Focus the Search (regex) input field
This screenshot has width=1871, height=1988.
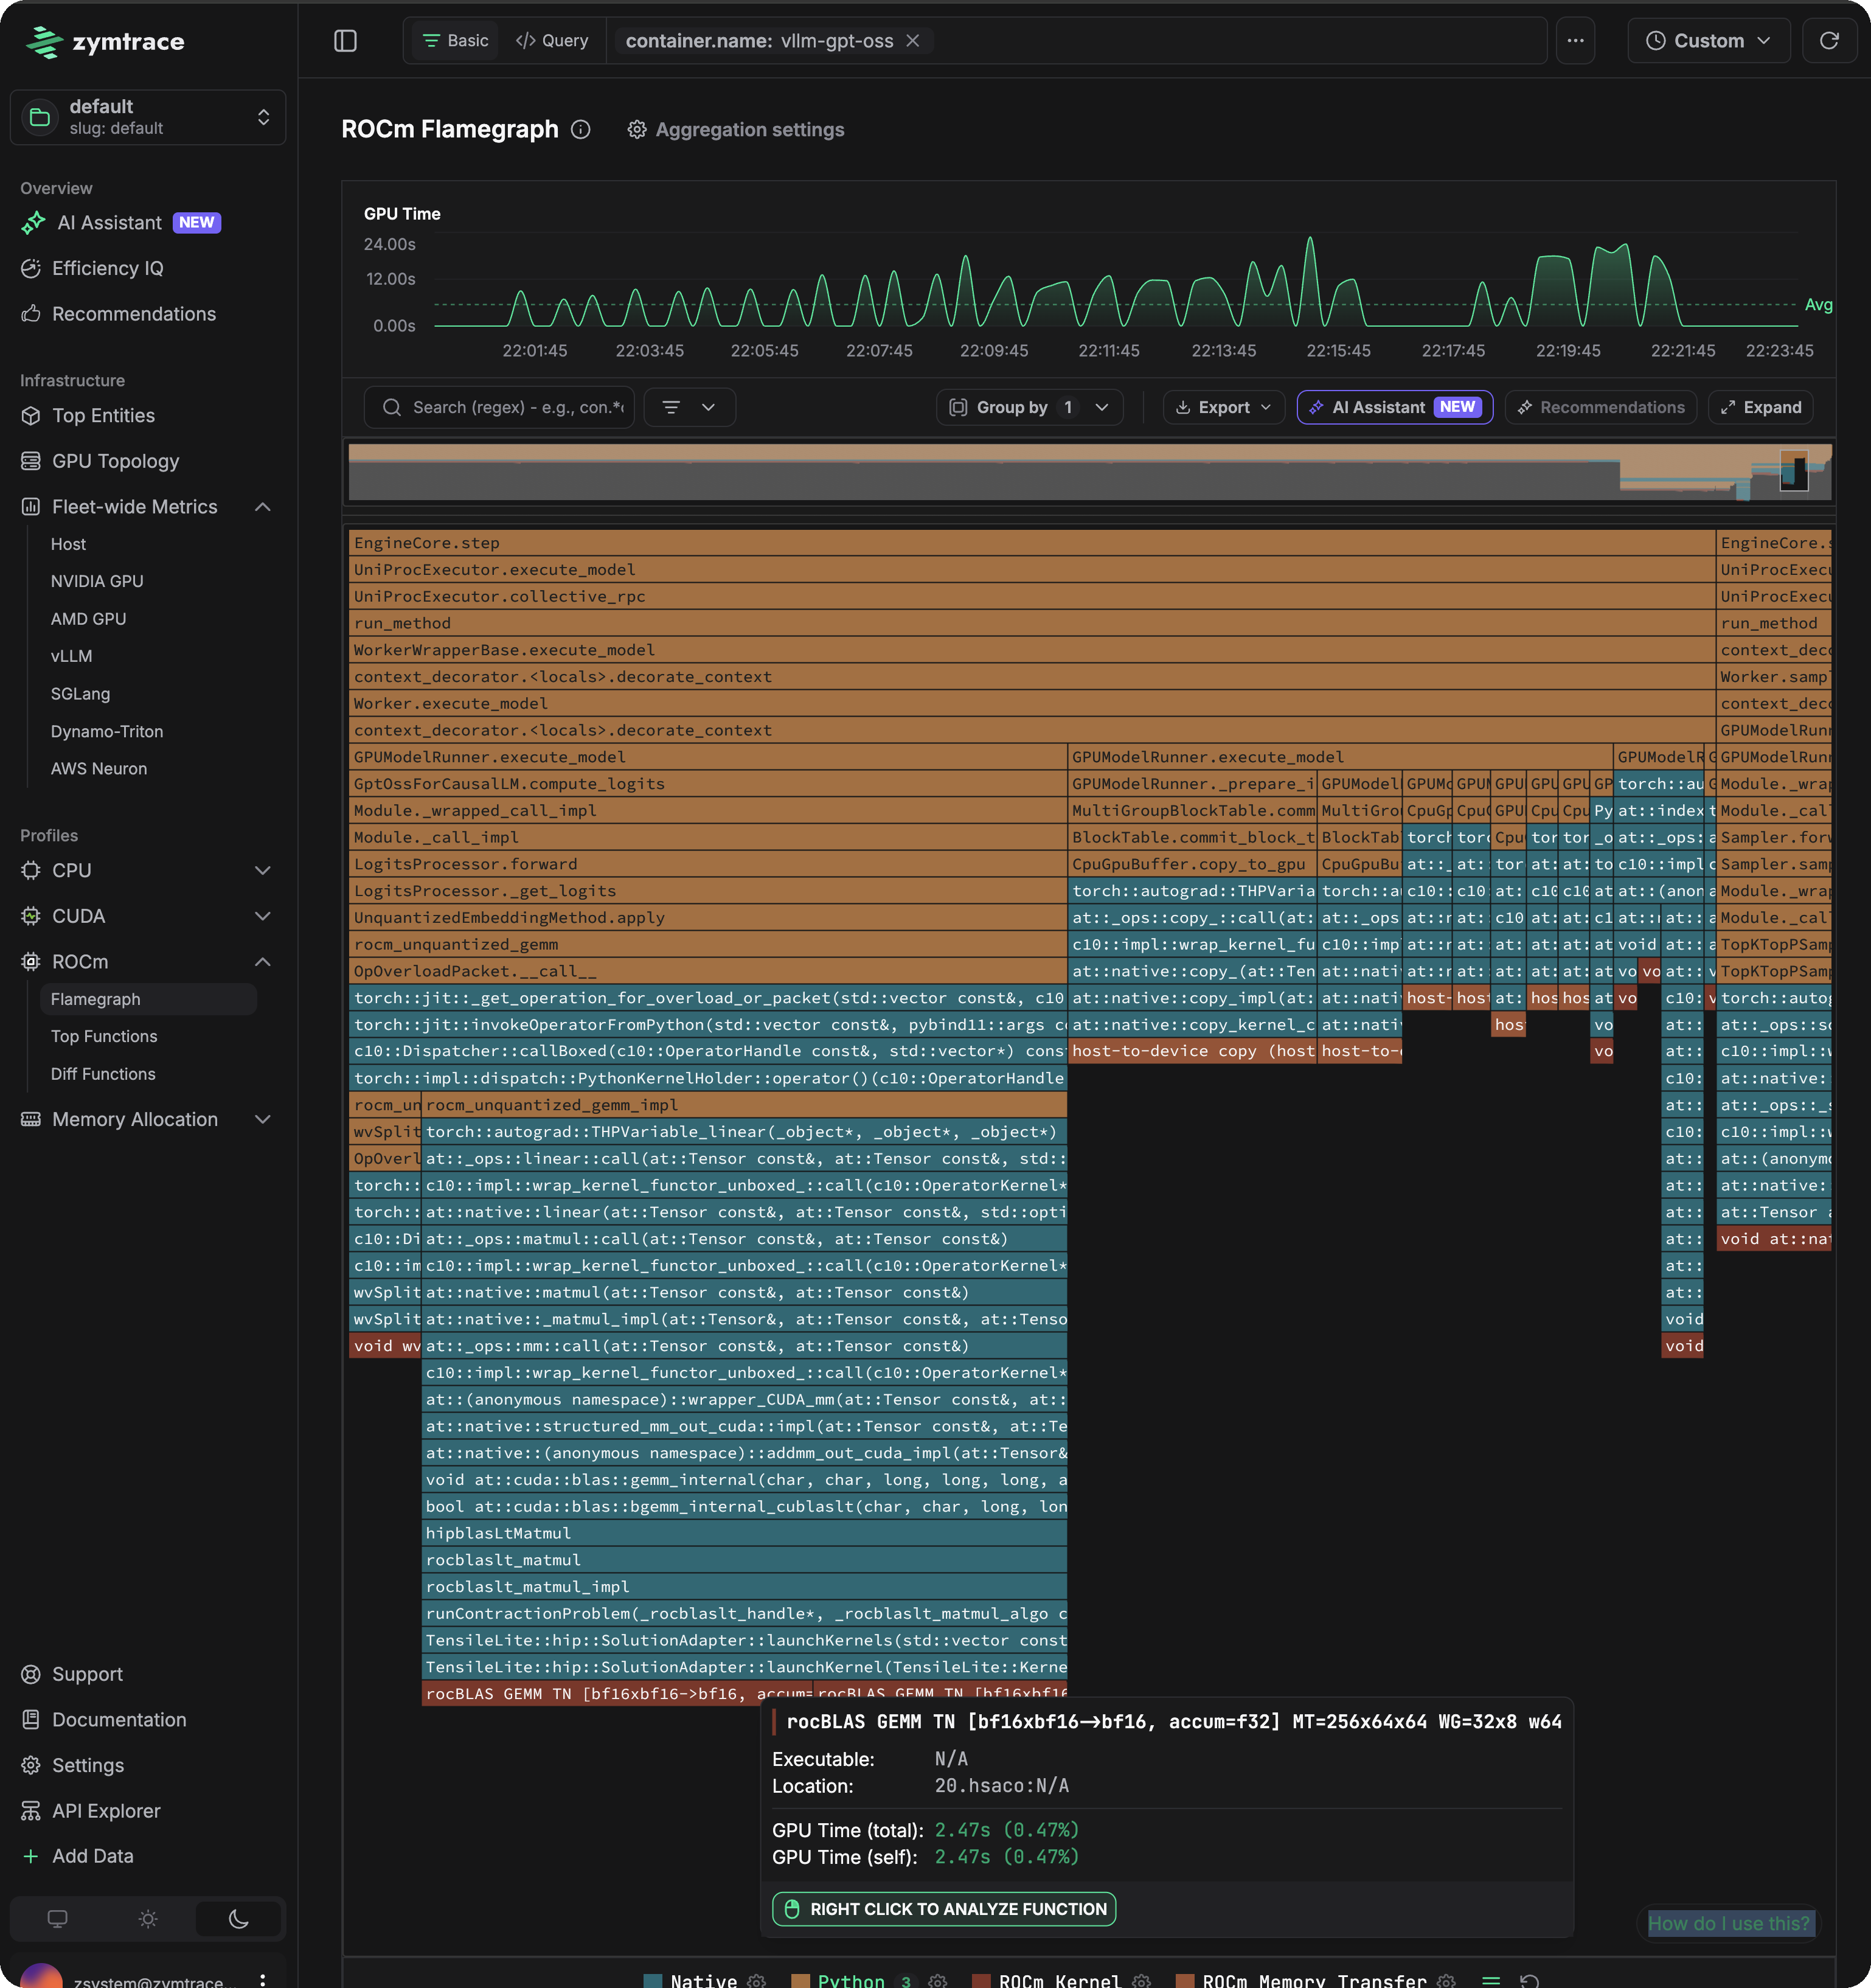click(499, 407)
